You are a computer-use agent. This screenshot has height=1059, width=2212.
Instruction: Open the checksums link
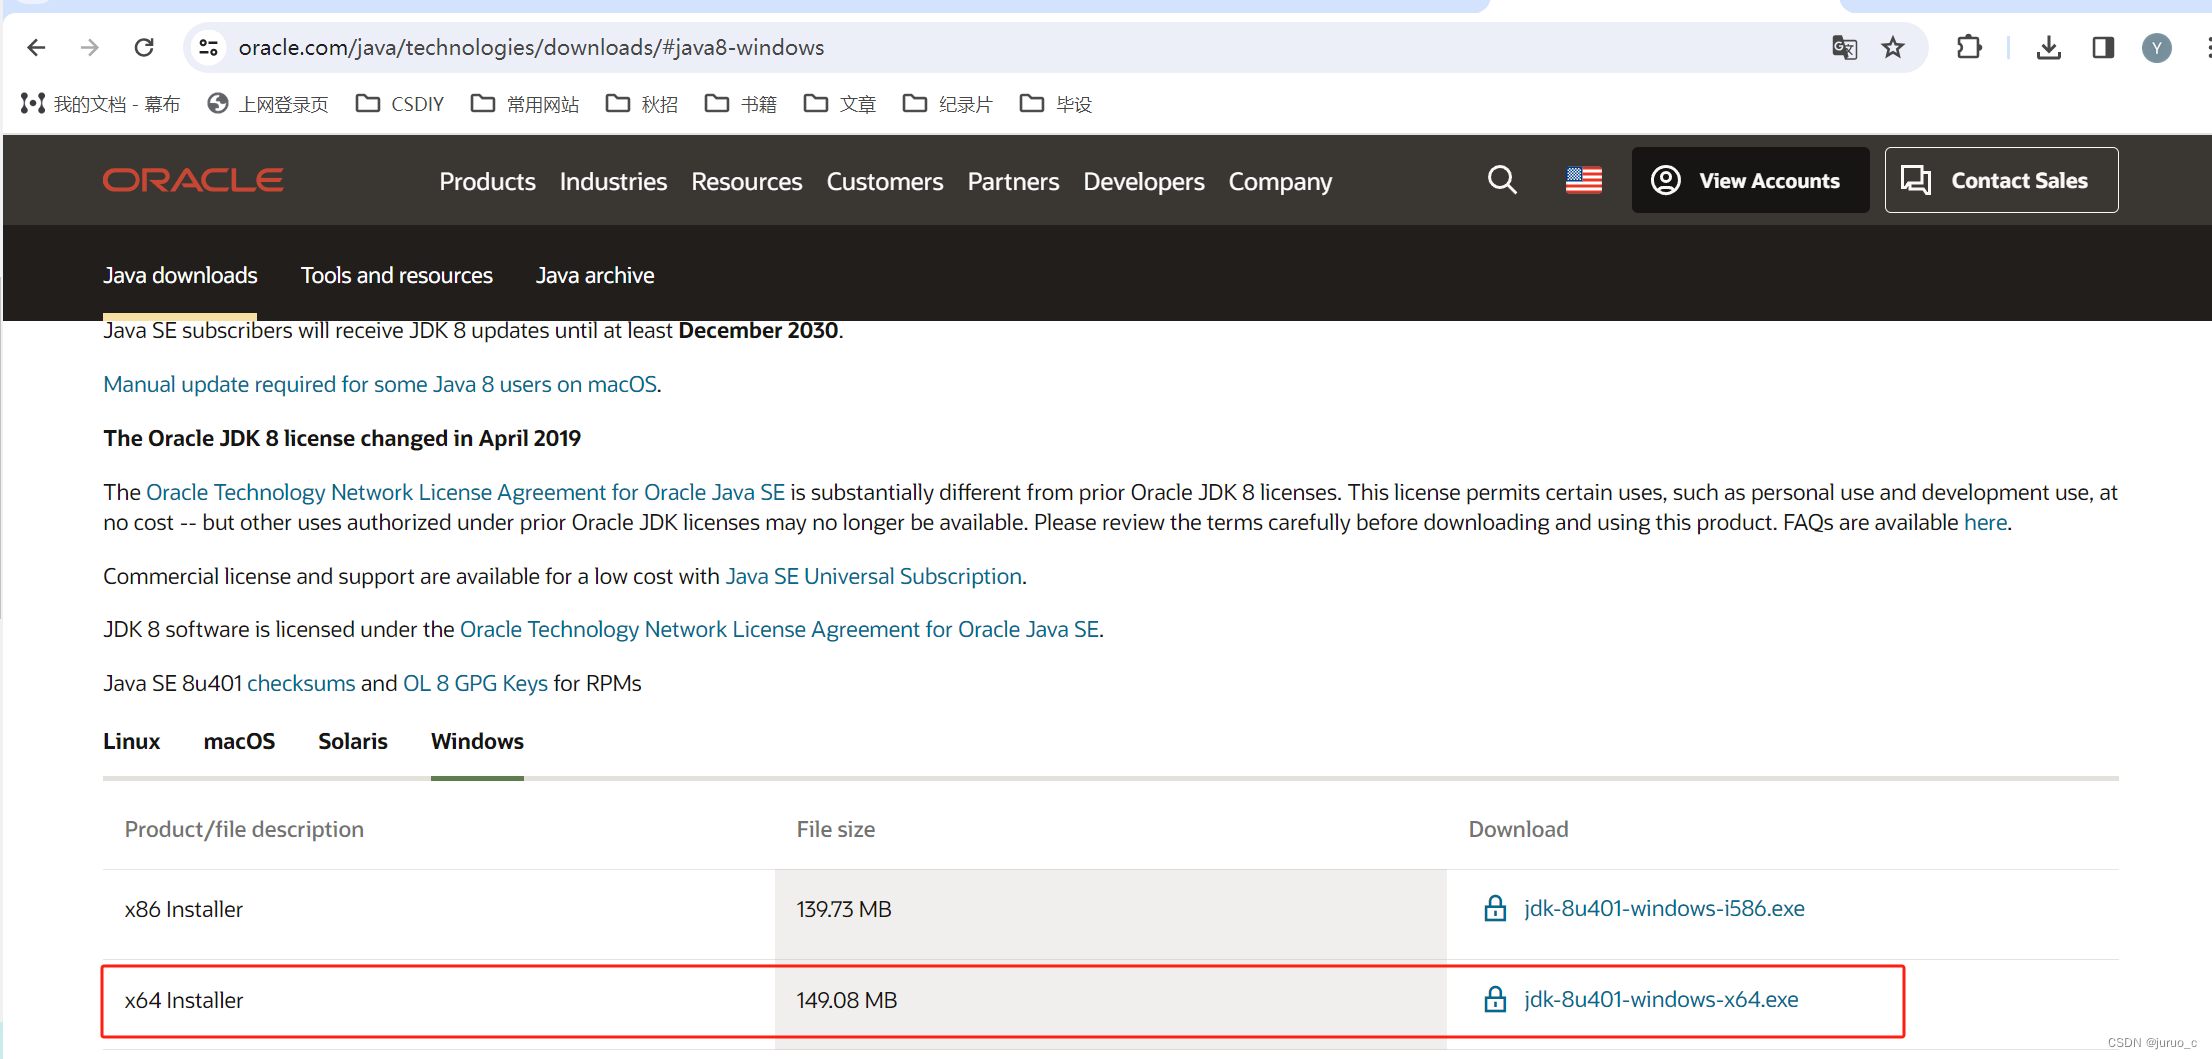pos(301,683)
